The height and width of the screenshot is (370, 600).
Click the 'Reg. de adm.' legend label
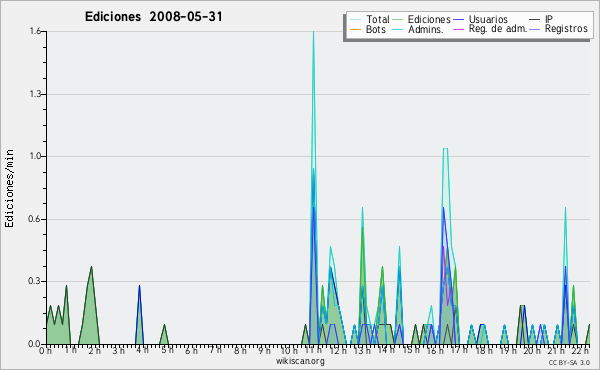[x=497, y=29]
